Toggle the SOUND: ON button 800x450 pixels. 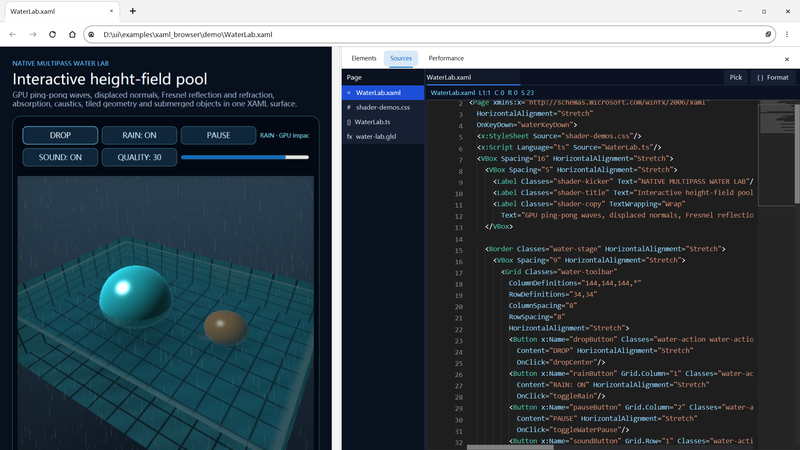tap(60, 157)
